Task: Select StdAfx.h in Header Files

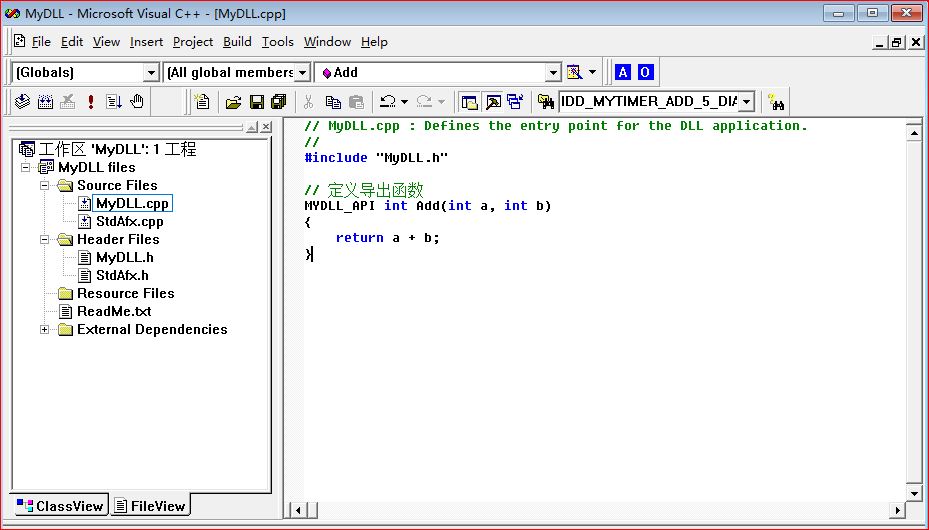Action: tap(122, 275)
